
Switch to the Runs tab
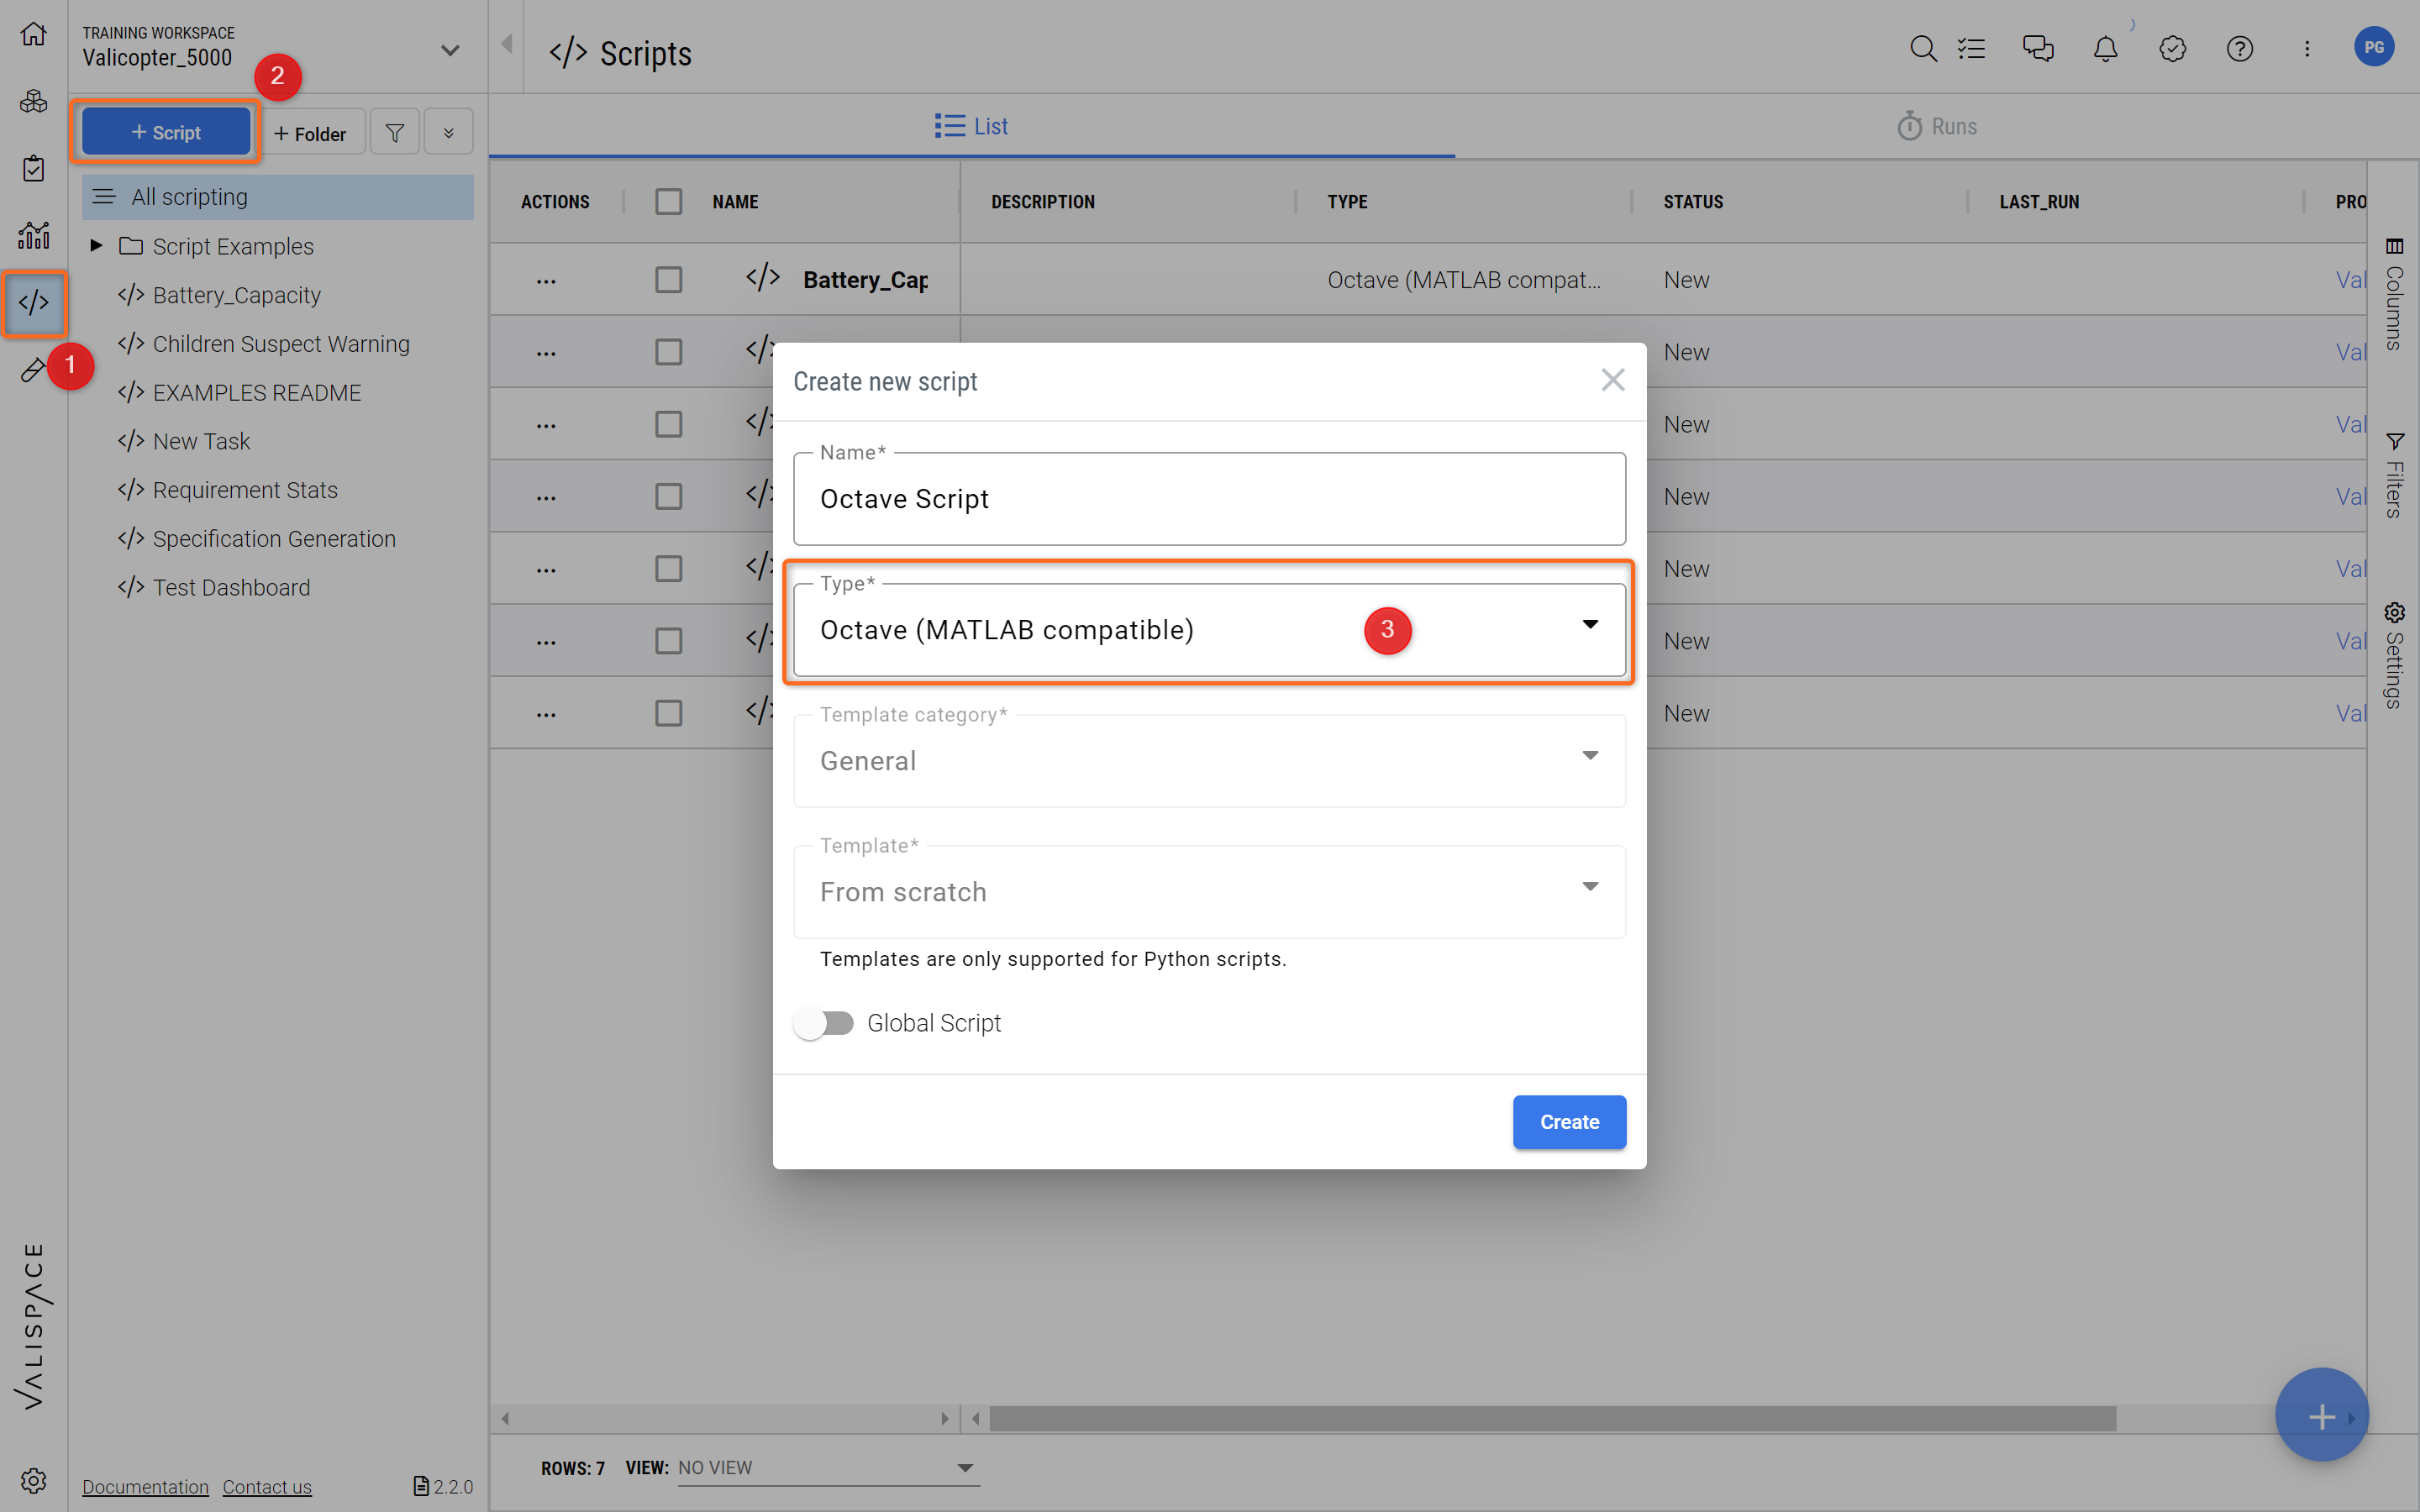tap(1937, 126)
